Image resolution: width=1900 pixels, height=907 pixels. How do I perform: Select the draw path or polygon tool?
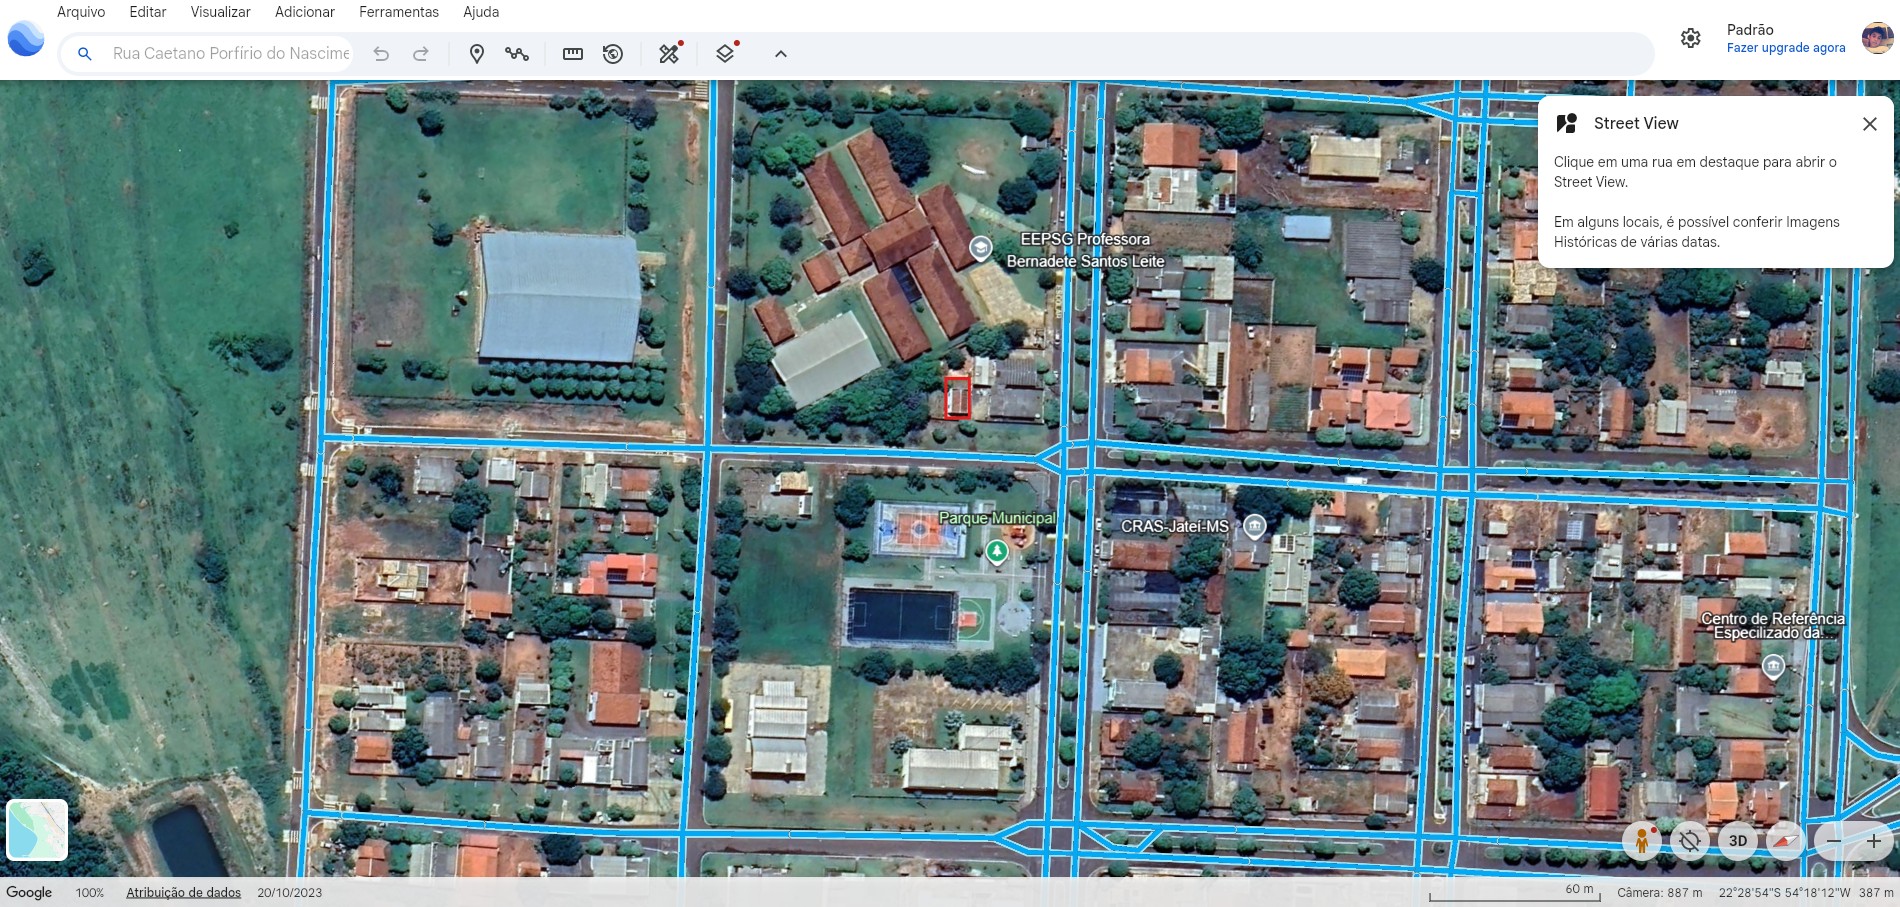tap(517, 54)
